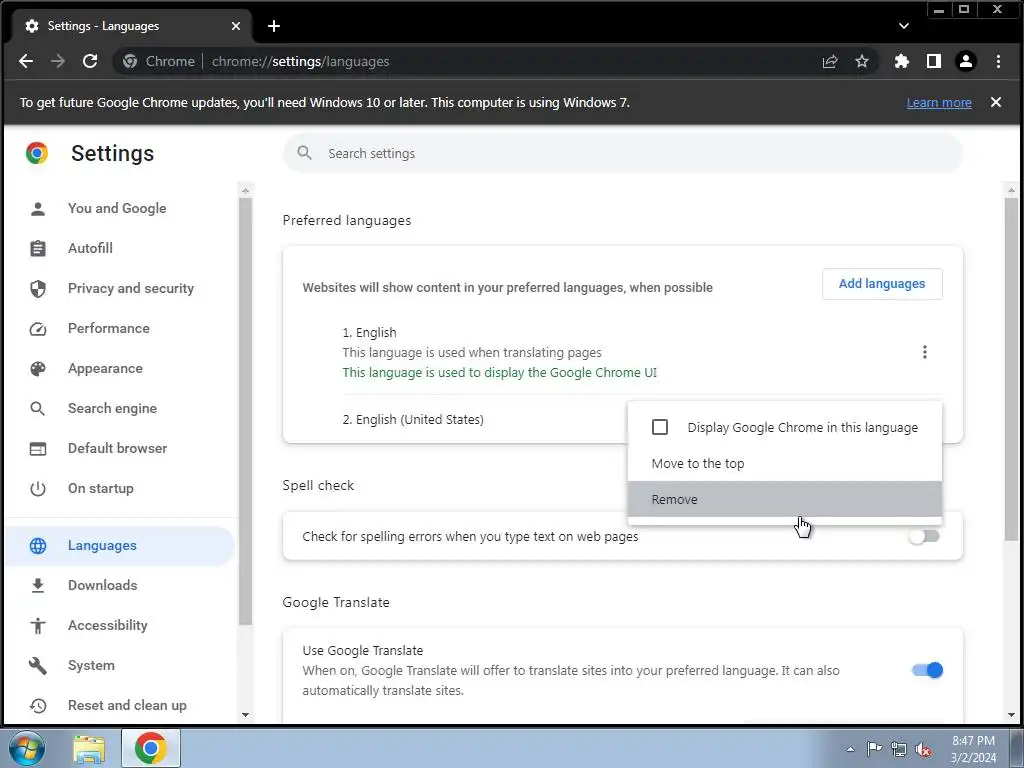Show hidden system tray icons
This screenshot has width=1024, height=768.
(850, 749)
